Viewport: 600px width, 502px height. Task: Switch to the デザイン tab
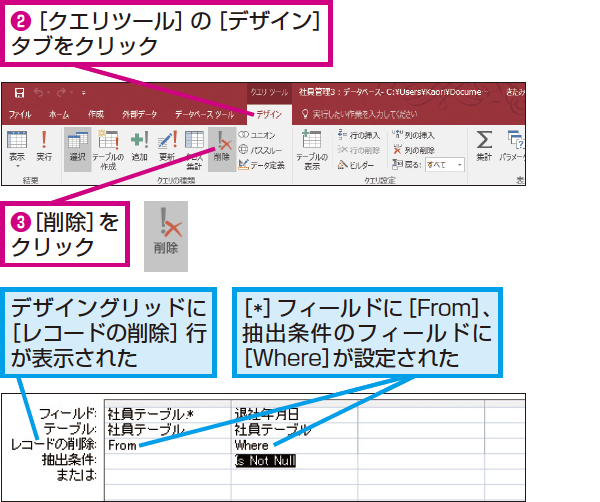point(269,115)
